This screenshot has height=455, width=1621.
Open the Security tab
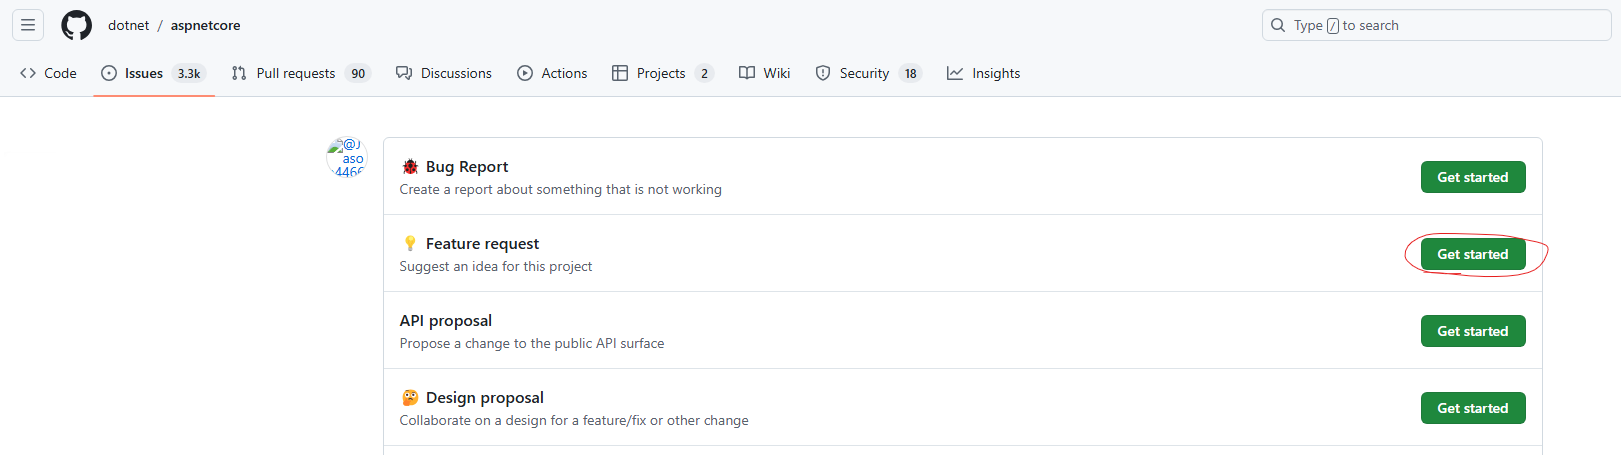868,73
